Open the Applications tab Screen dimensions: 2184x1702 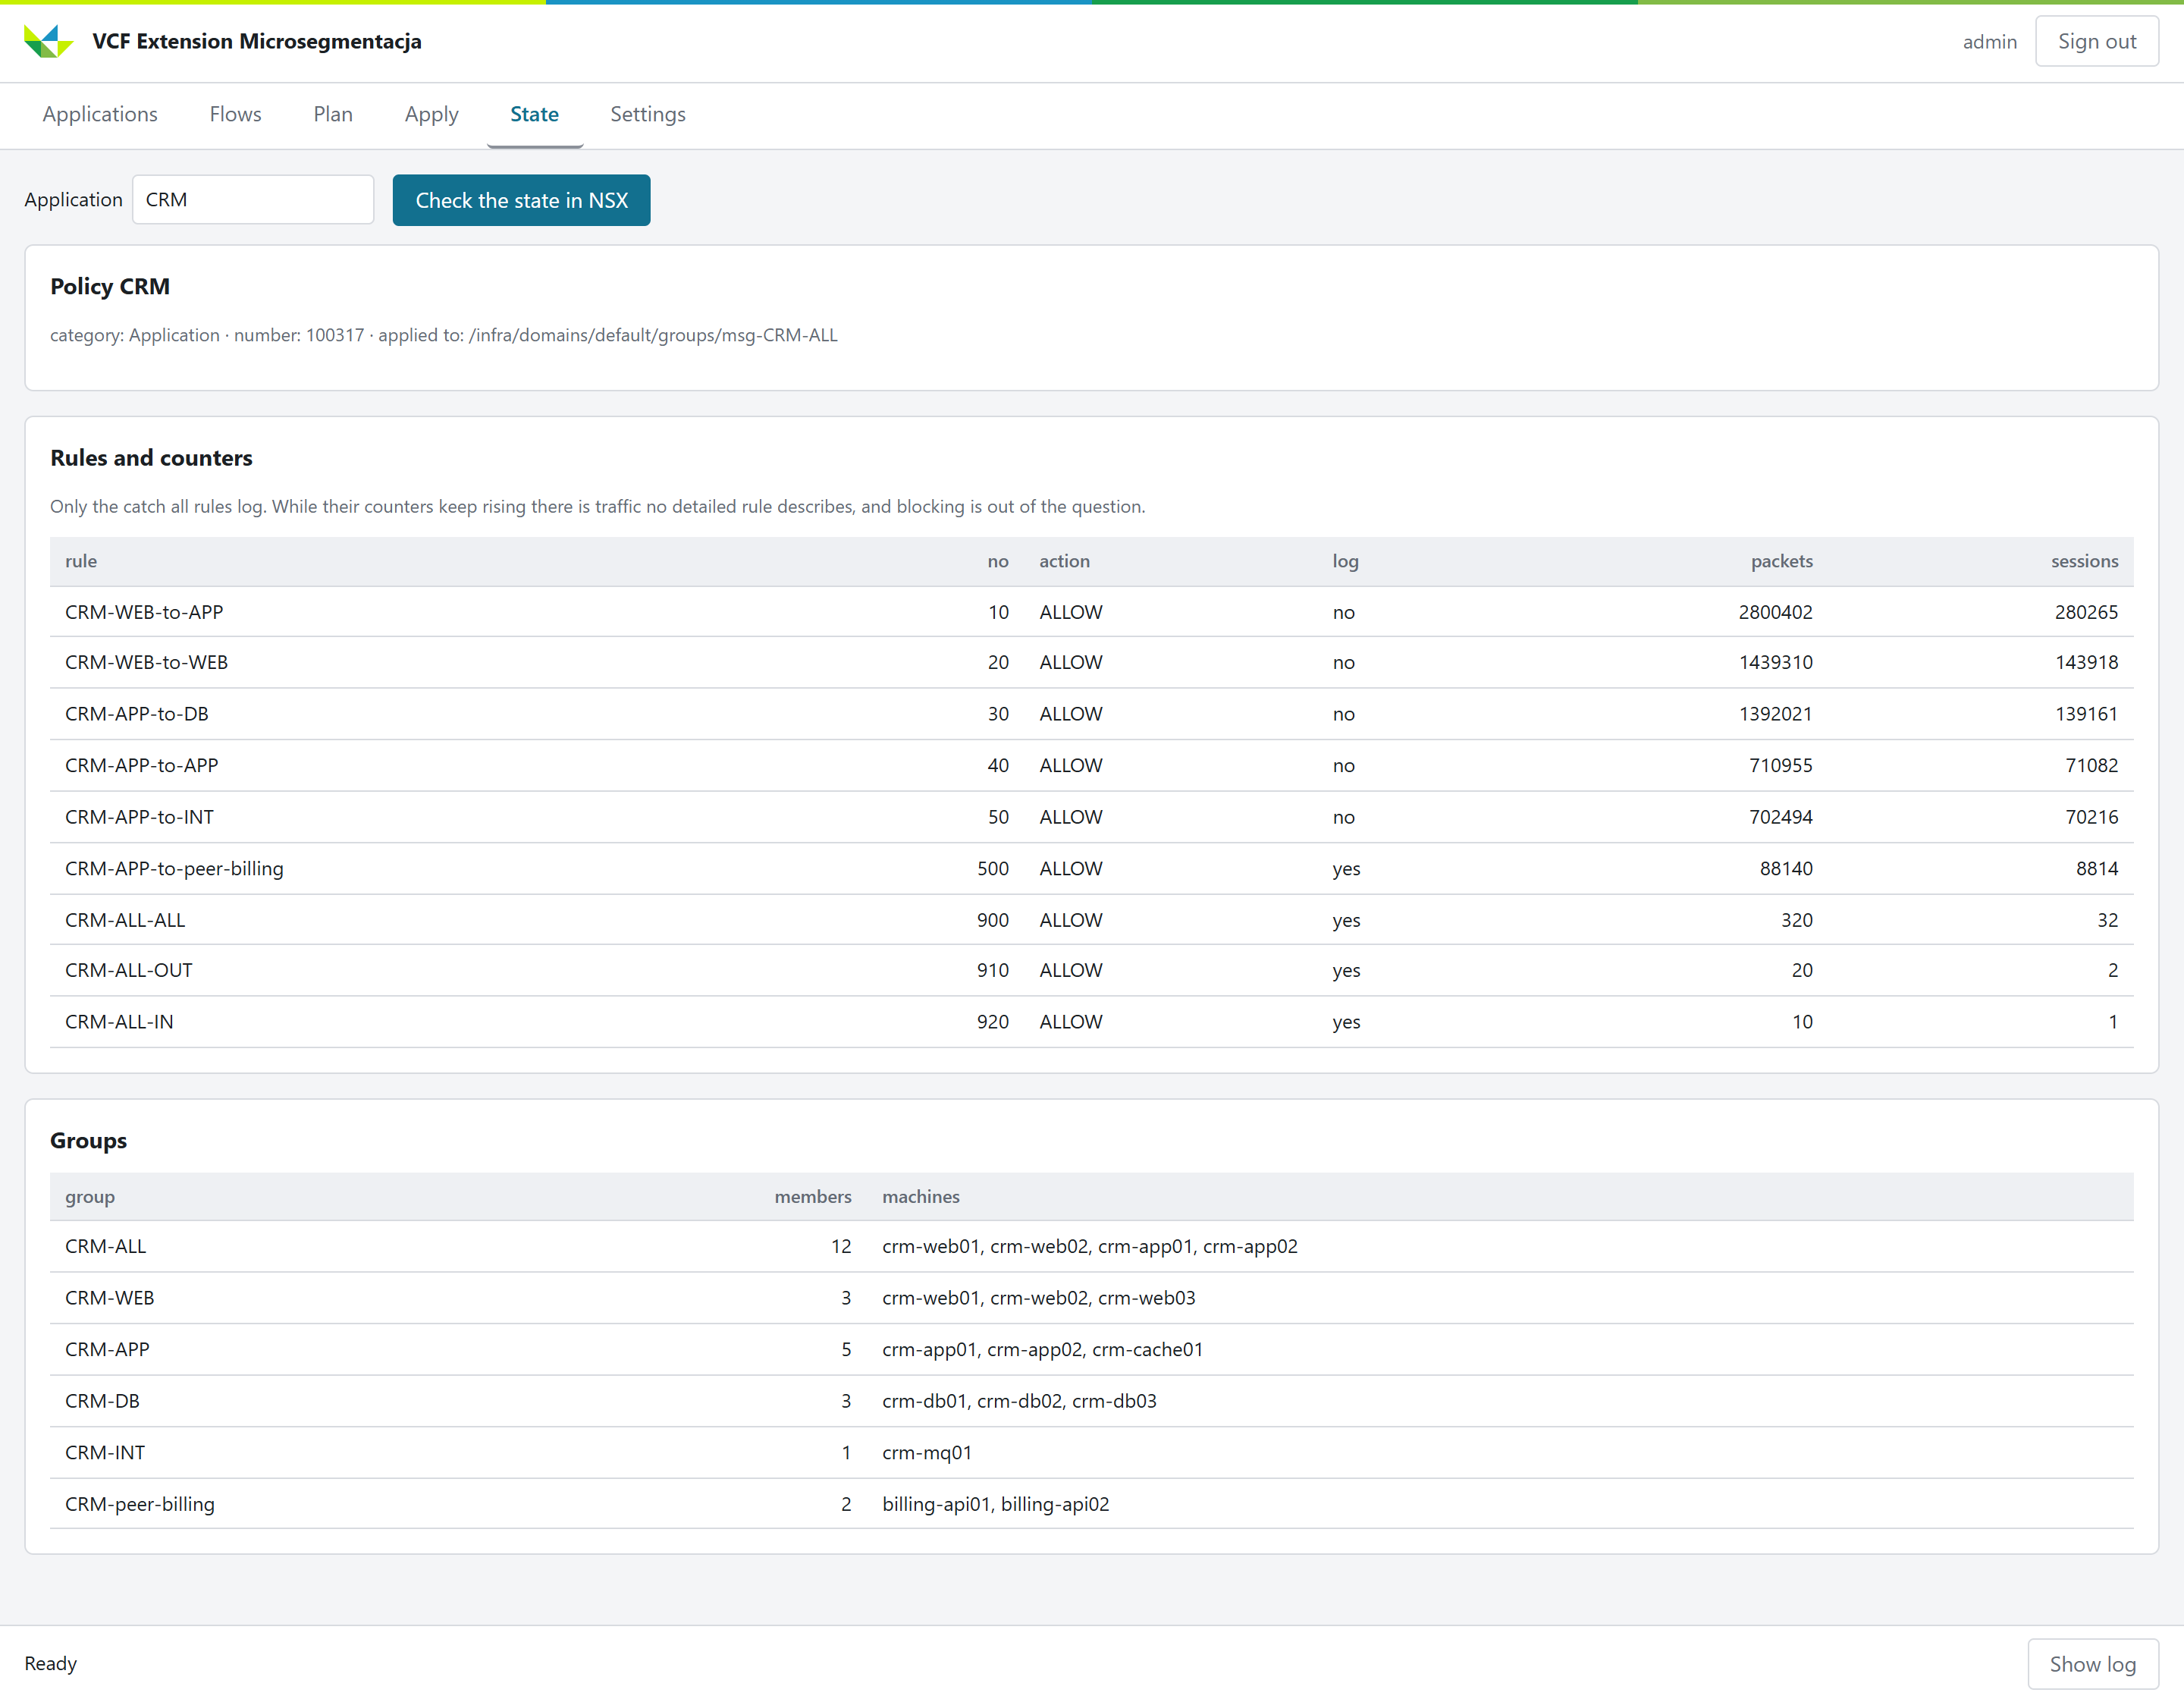pos(100,114)
